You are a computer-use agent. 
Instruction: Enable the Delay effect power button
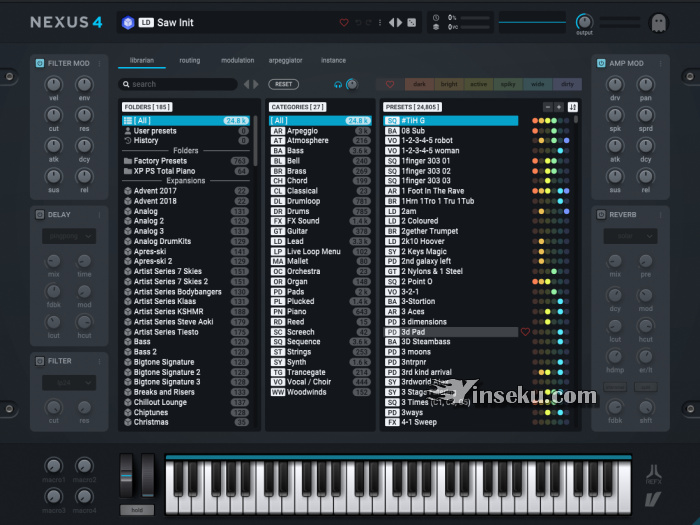tap(40, 214)
